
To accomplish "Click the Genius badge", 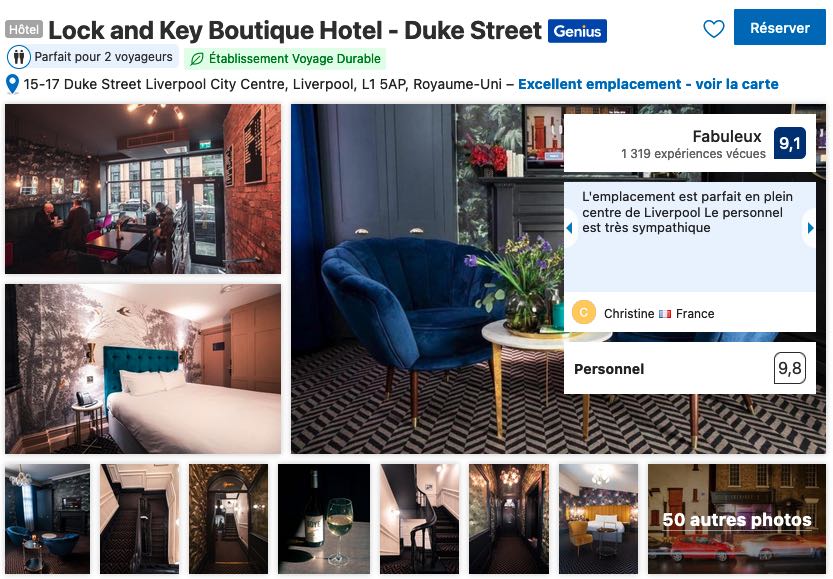I will [x=577, y=31].
